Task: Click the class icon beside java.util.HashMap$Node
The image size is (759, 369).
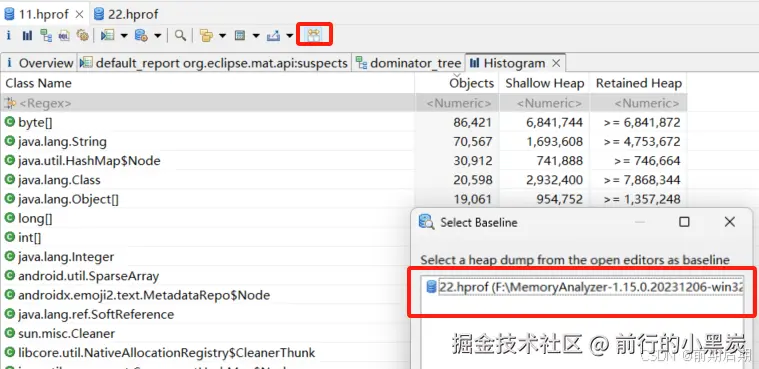Action: tap(10, 160)
